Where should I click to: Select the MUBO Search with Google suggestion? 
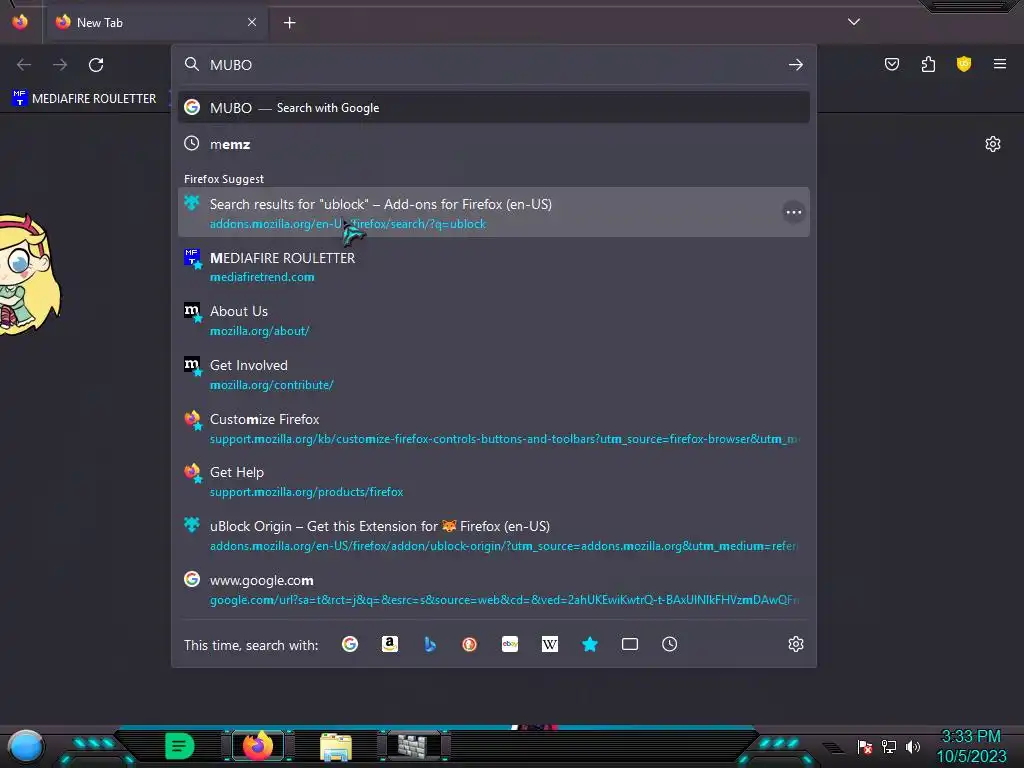494,108
